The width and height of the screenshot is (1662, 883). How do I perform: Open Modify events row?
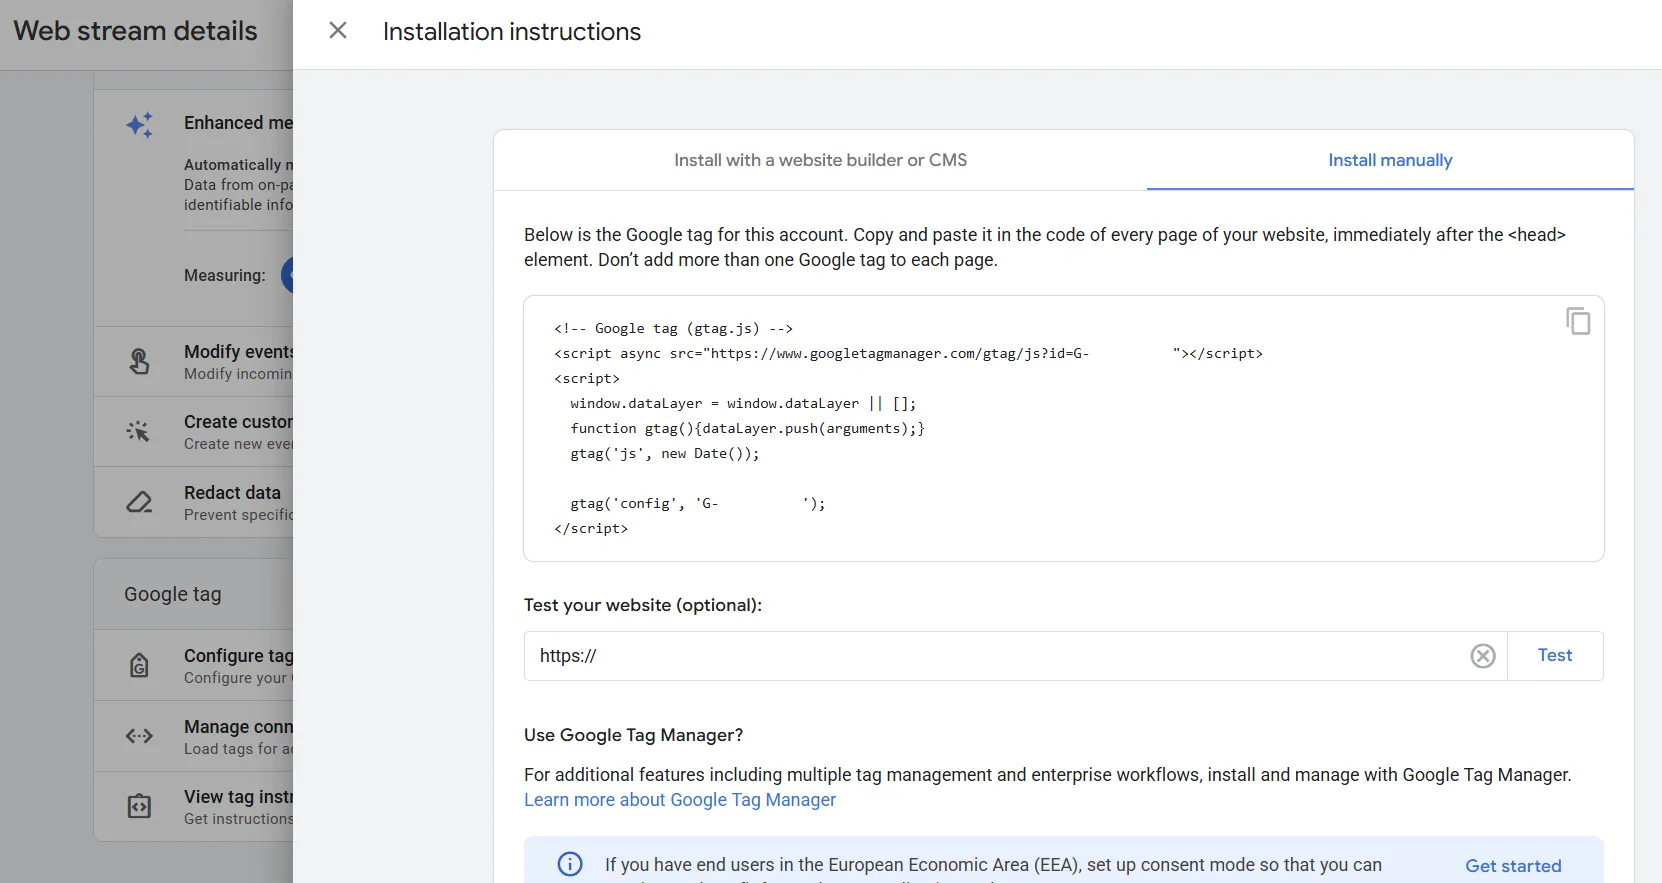(x=194, y=361)
